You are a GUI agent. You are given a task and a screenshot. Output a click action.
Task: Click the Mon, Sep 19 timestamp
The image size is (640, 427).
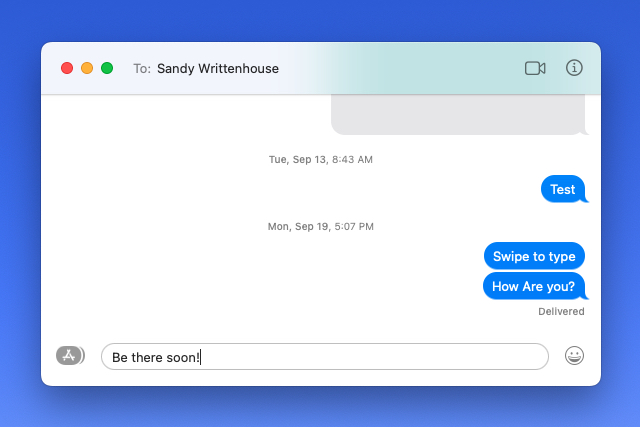pyautogui.click(x=320, y=227)
